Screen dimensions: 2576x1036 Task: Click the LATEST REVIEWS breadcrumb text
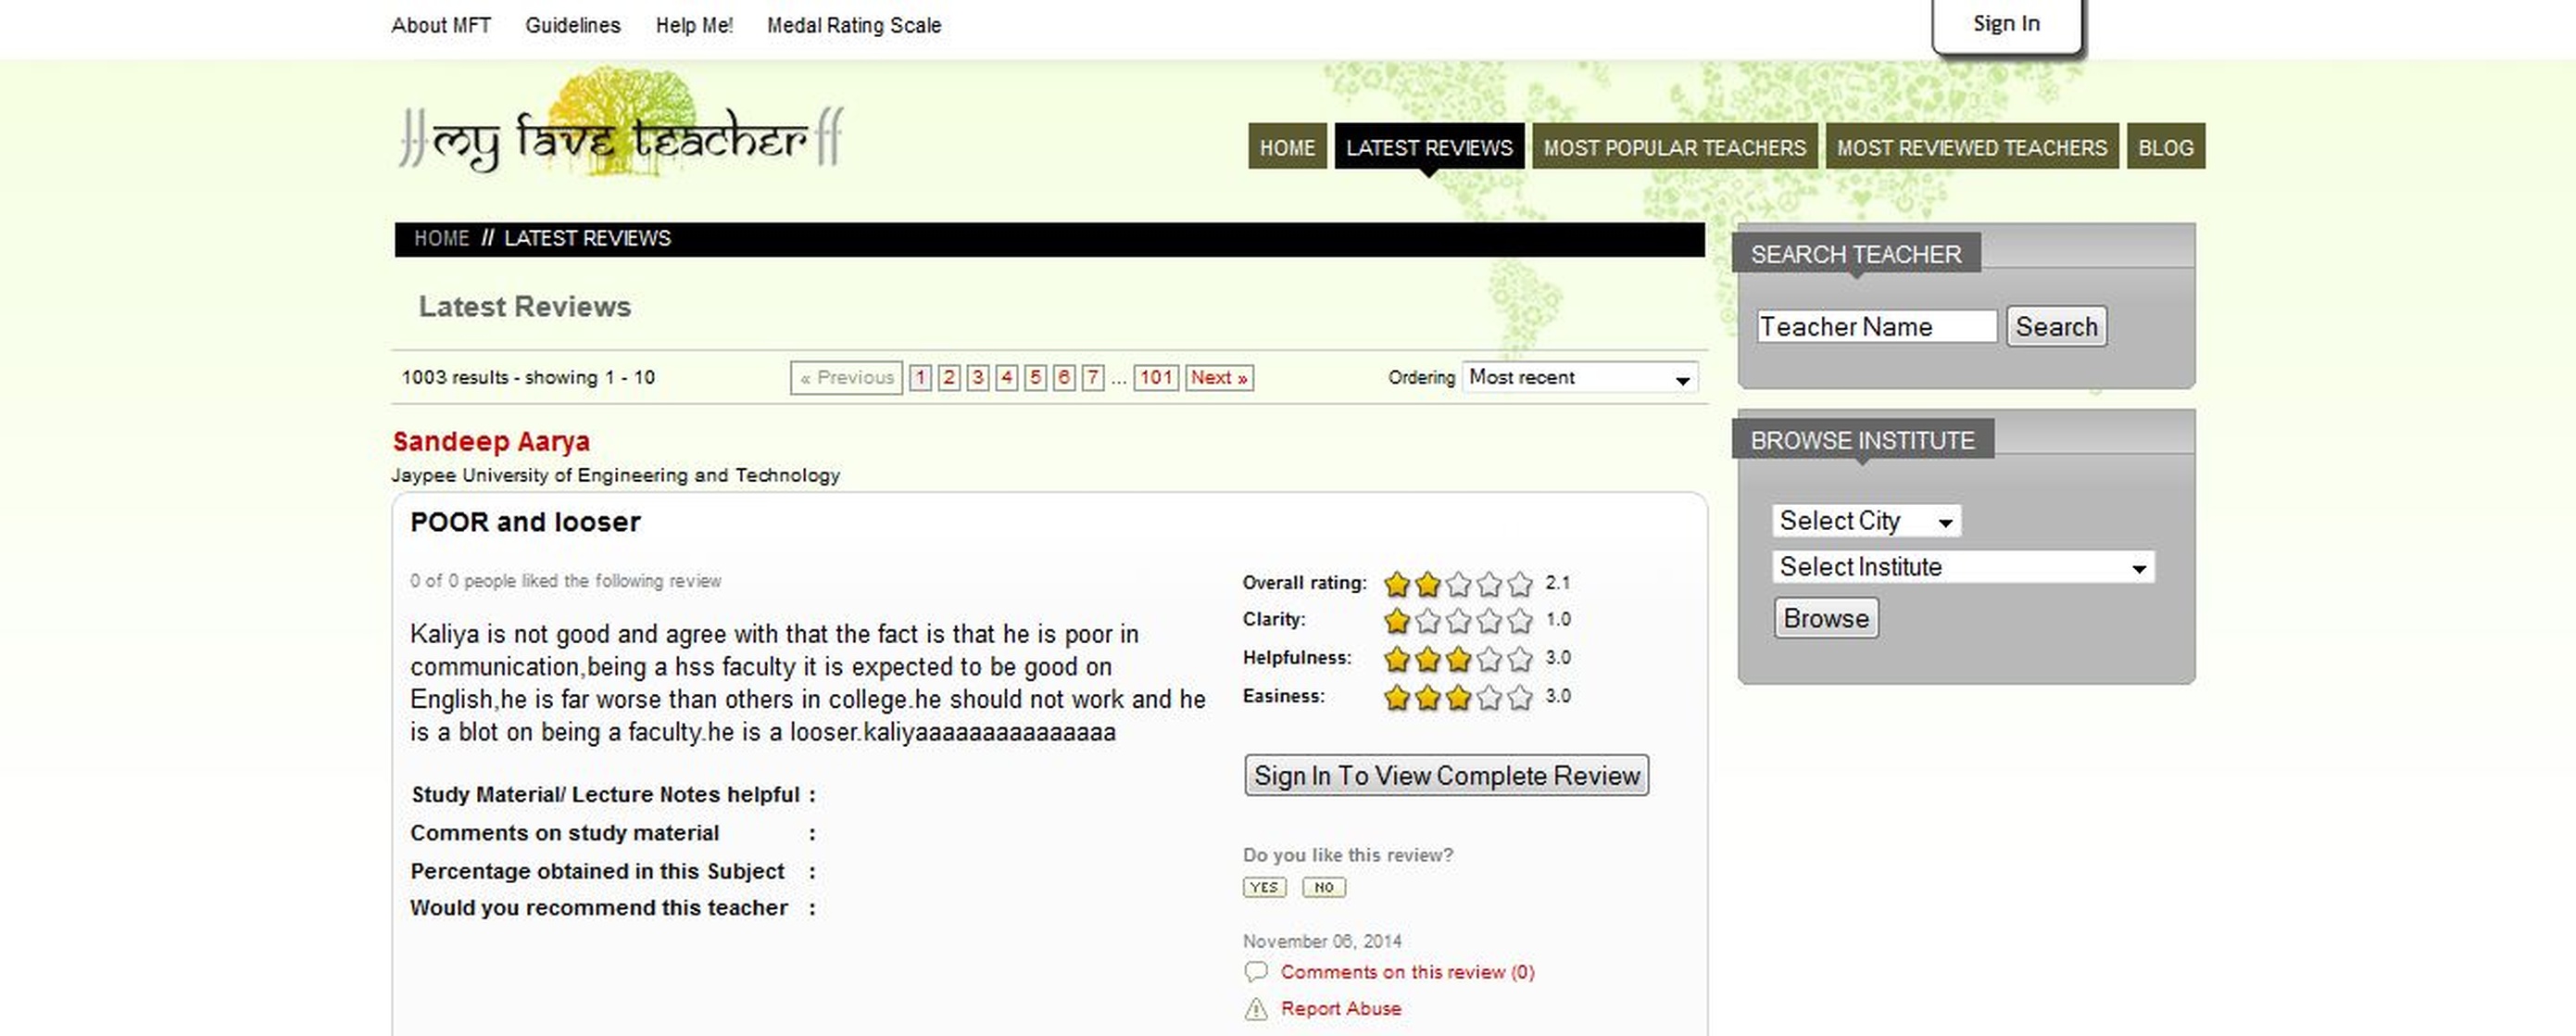tap(587, 238)
